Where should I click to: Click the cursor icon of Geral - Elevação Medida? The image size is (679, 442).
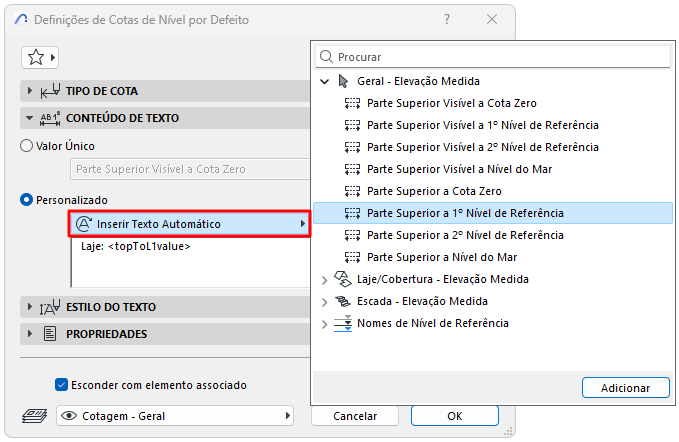click(343, 81)
